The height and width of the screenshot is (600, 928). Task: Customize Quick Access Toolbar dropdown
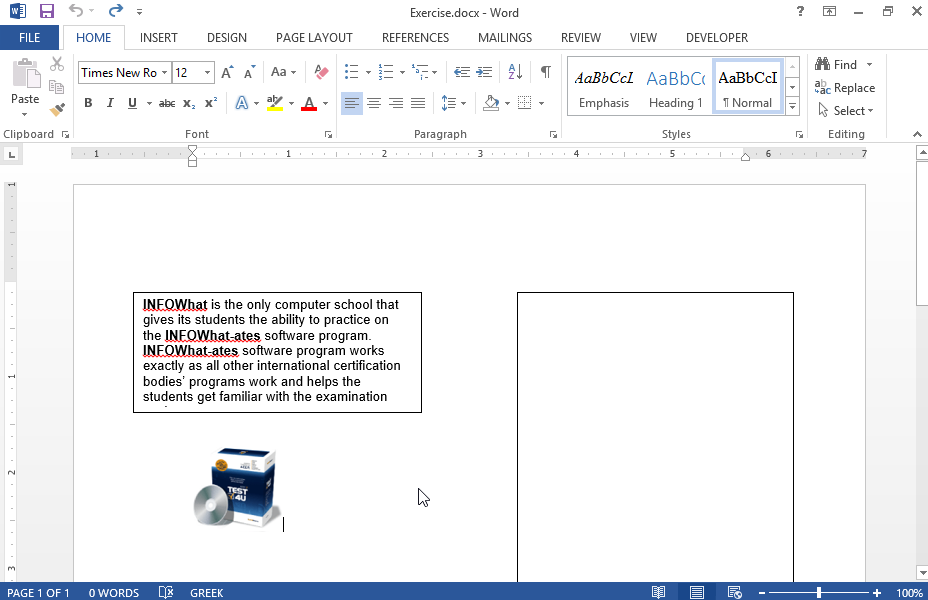click(x=139, y=11)
